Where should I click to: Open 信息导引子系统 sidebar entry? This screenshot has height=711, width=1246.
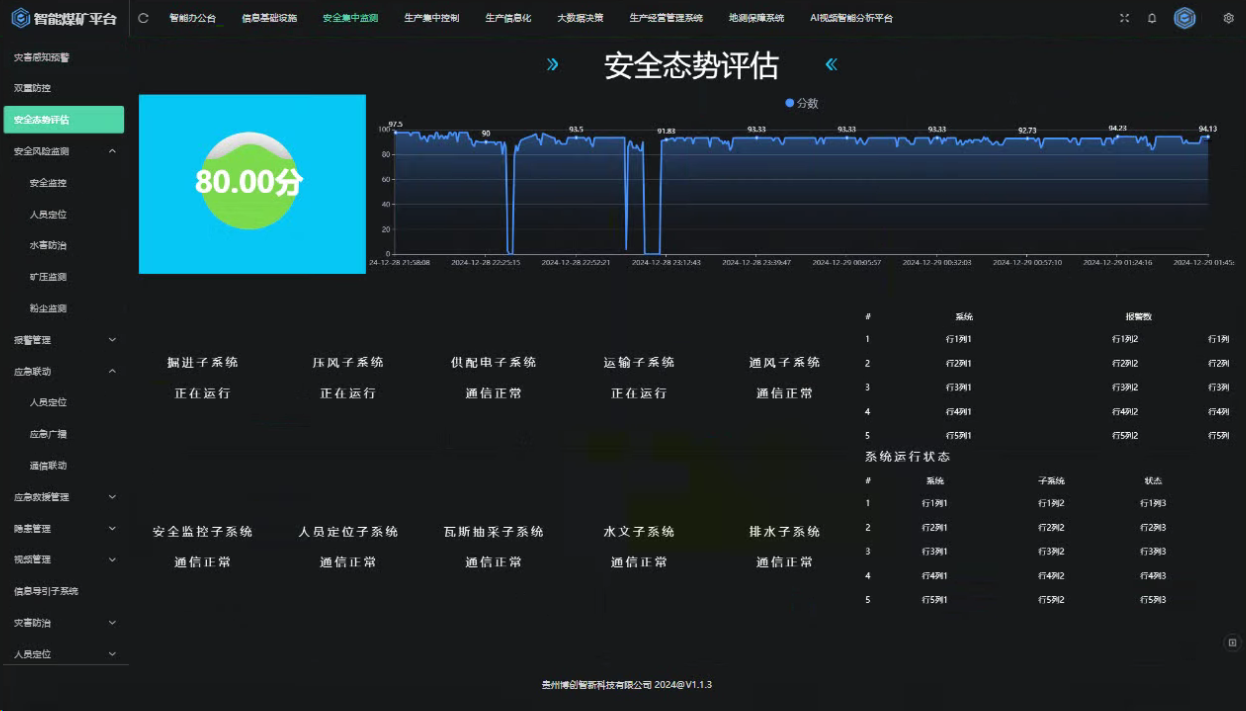[46, 591]
